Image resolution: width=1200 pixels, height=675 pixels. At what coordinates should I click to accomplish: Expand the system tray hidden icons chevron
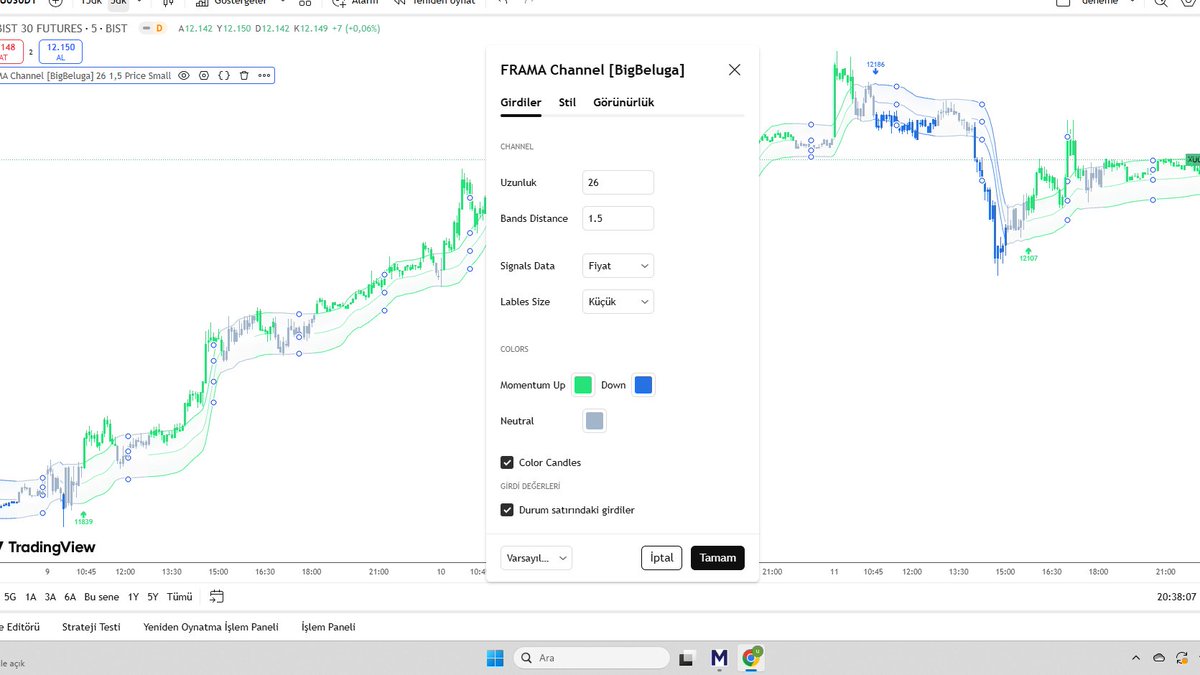(1137, 657)
